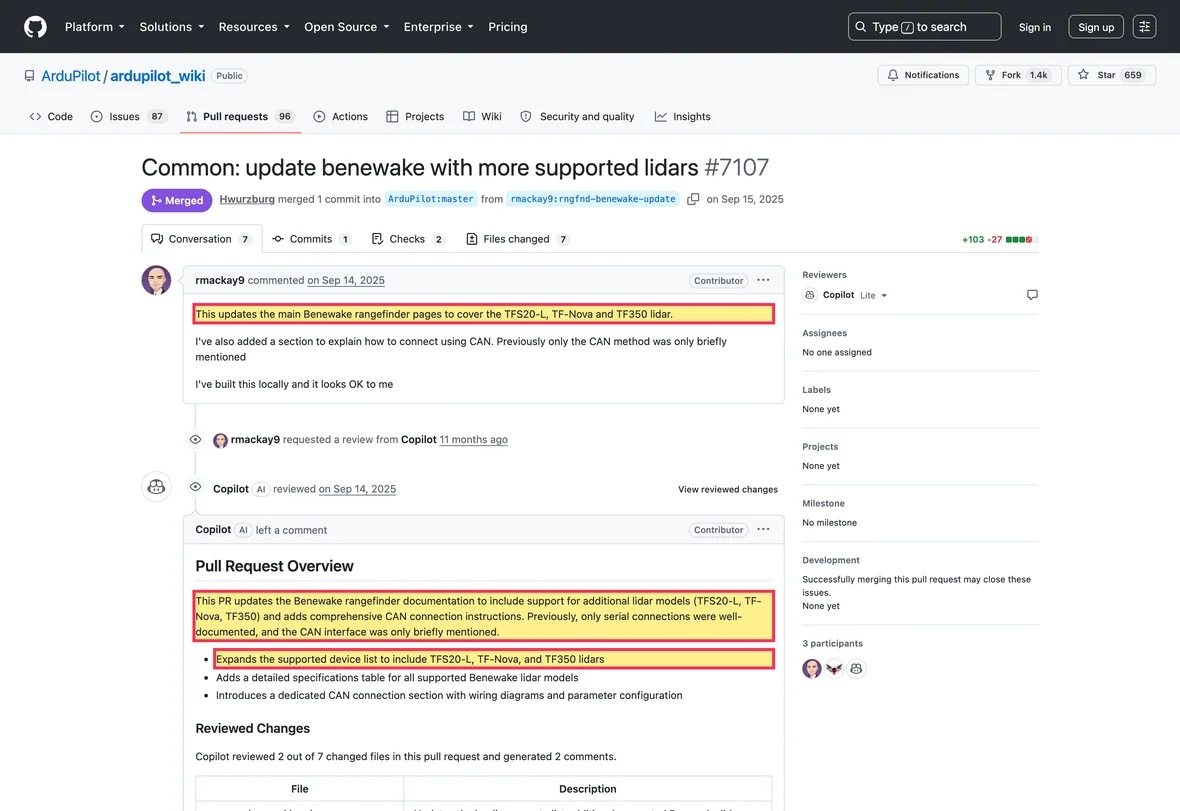1180x811 pixels.
Task: Switch to the Code tab
Action: tap(51, 117)
